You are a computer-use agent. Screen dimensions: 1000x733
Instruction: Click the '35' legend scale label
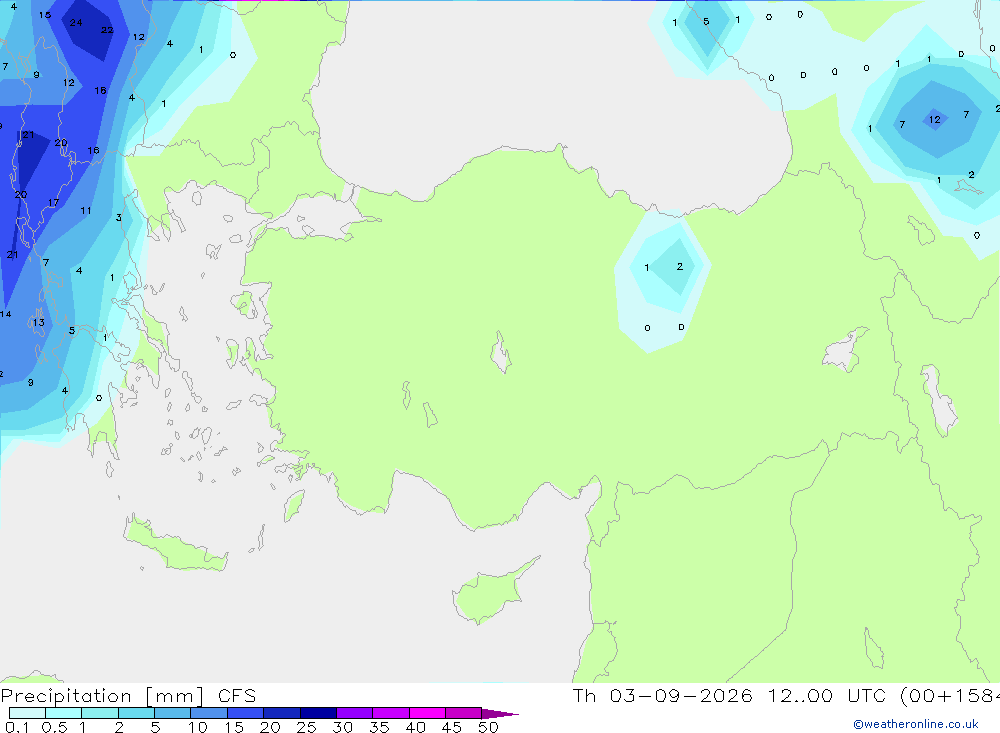379,727
